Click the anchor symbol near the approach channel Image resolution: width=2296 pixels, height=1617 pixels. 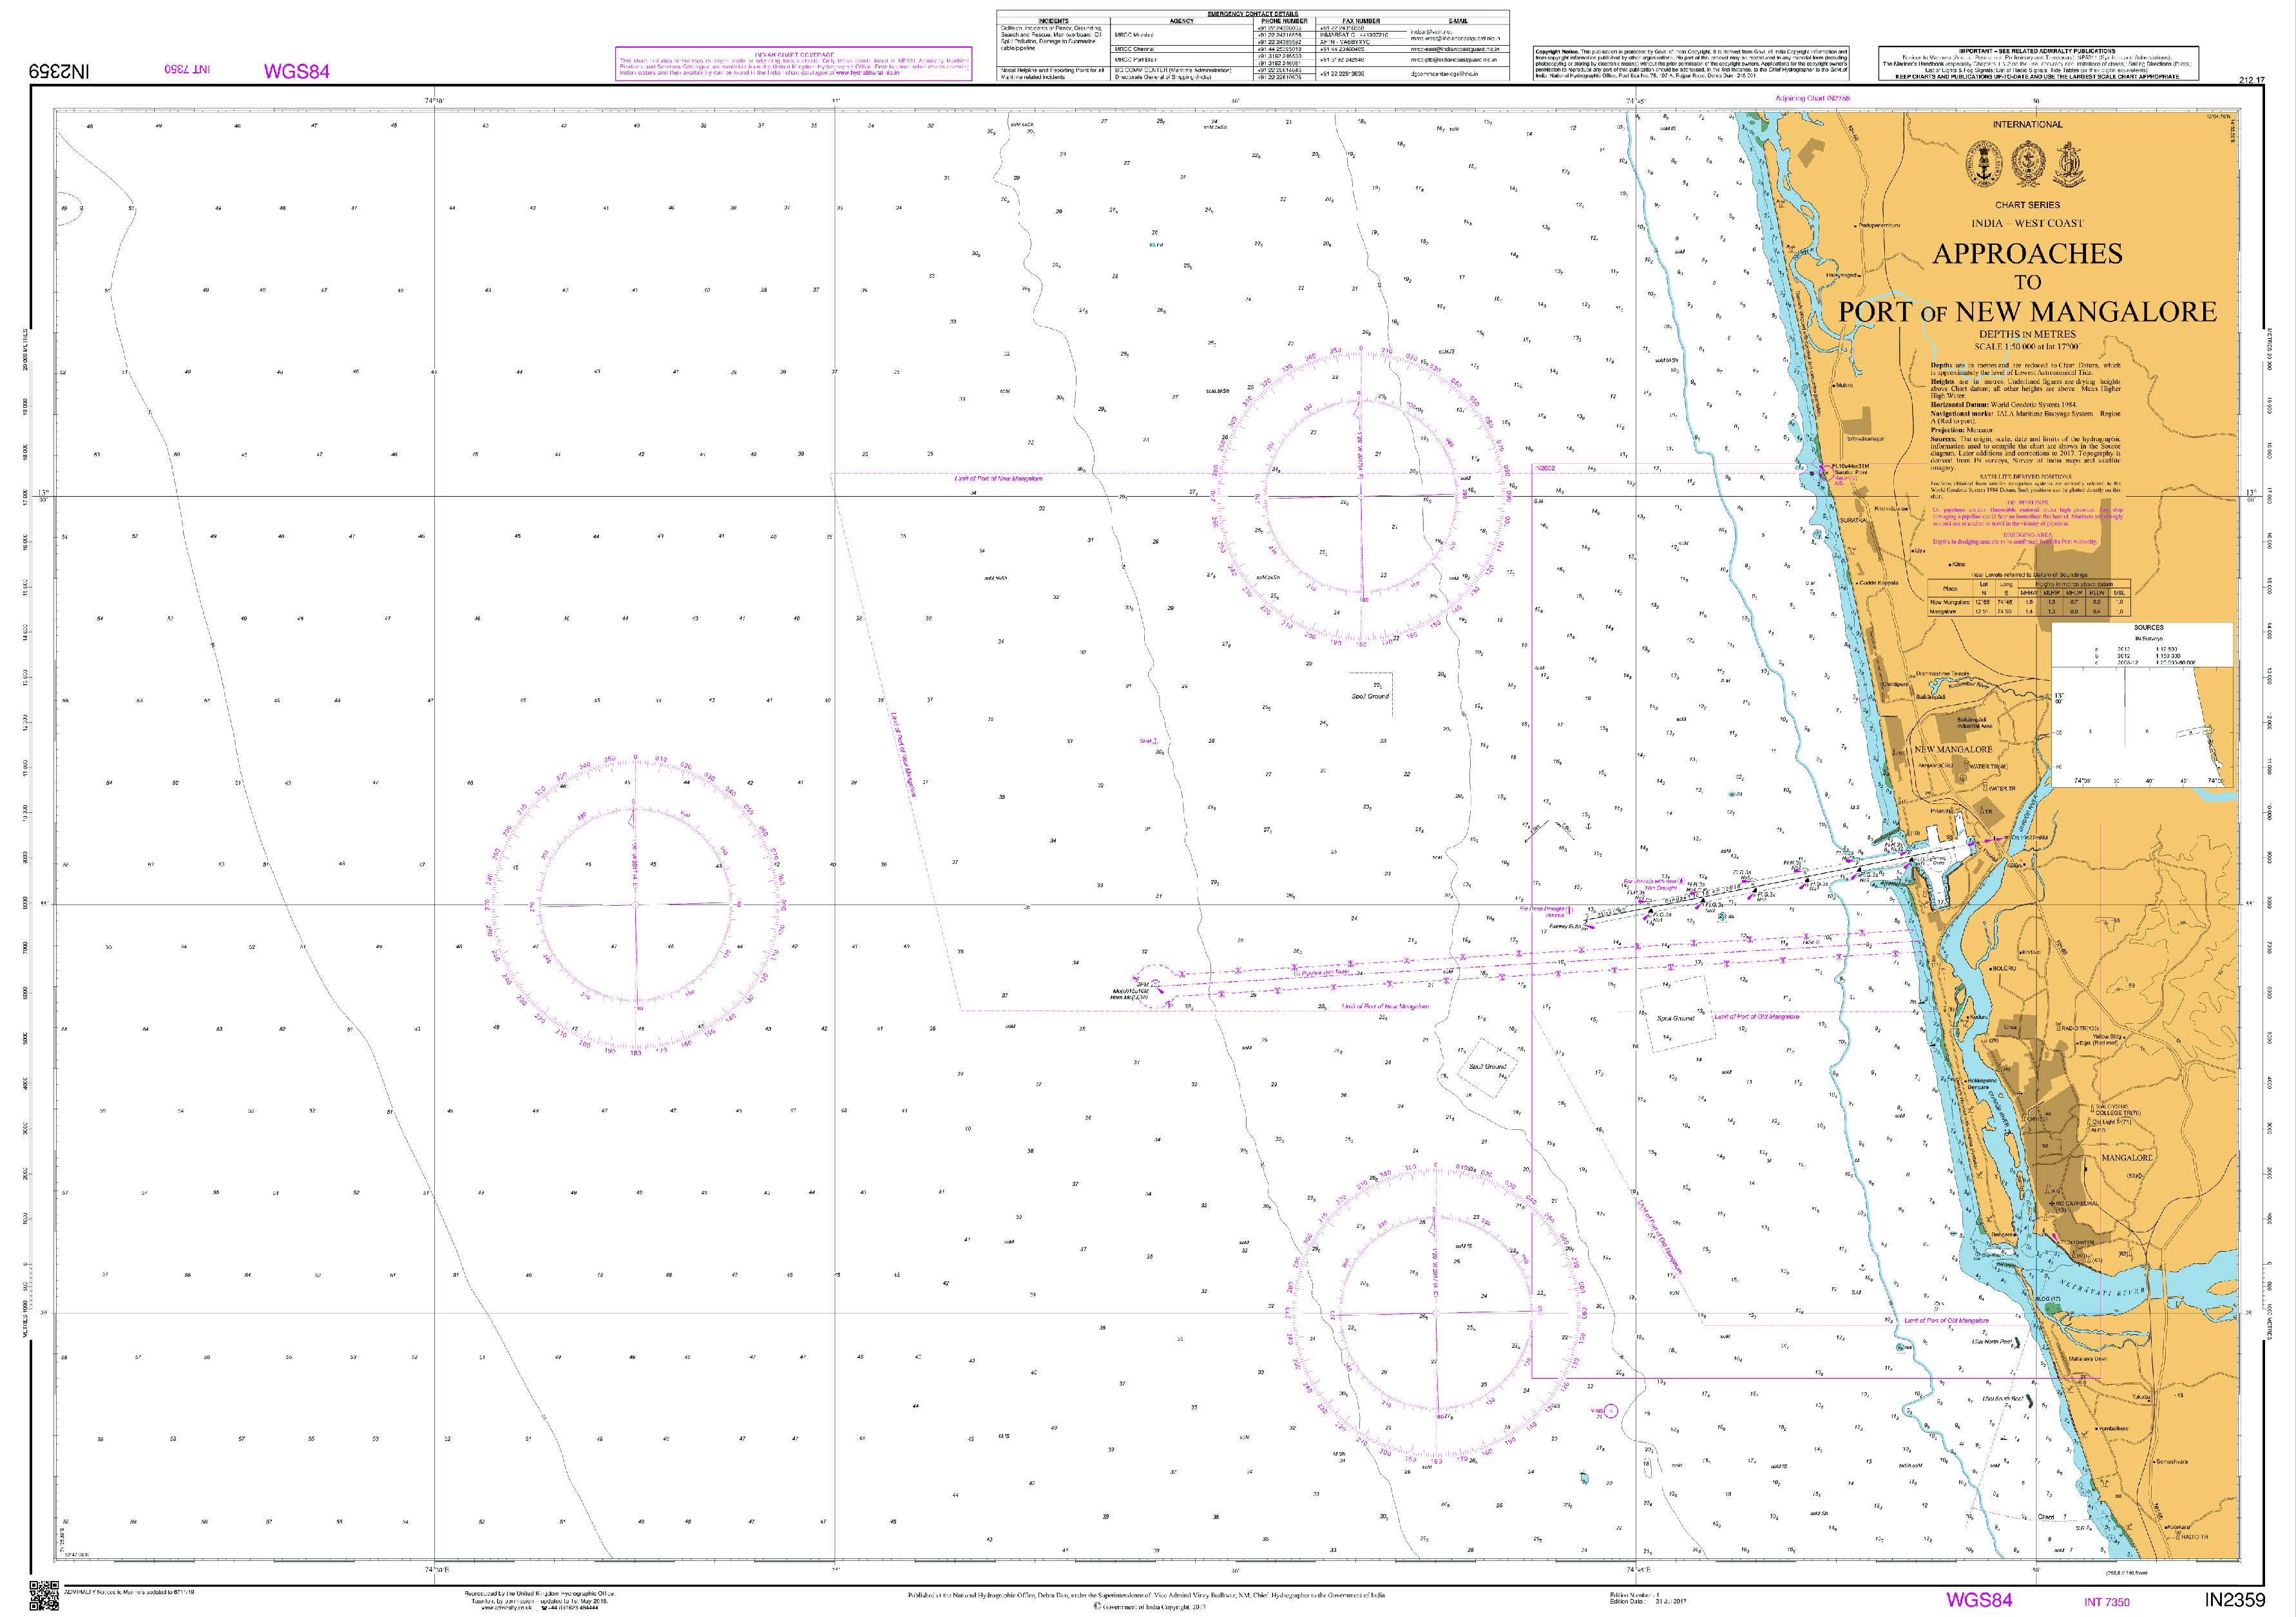pyautogui.click(x=1589, y=826)
